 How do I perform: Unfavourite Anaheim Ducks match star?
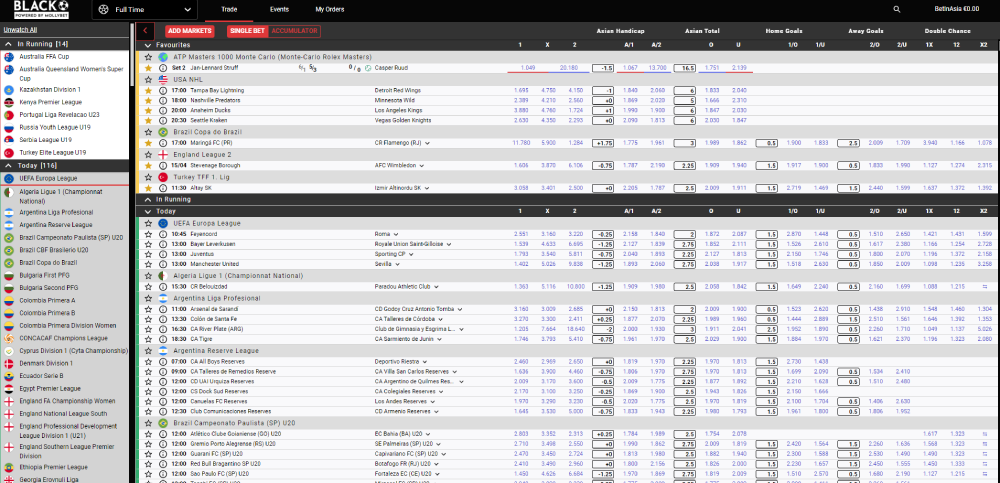tap(149, 110)
